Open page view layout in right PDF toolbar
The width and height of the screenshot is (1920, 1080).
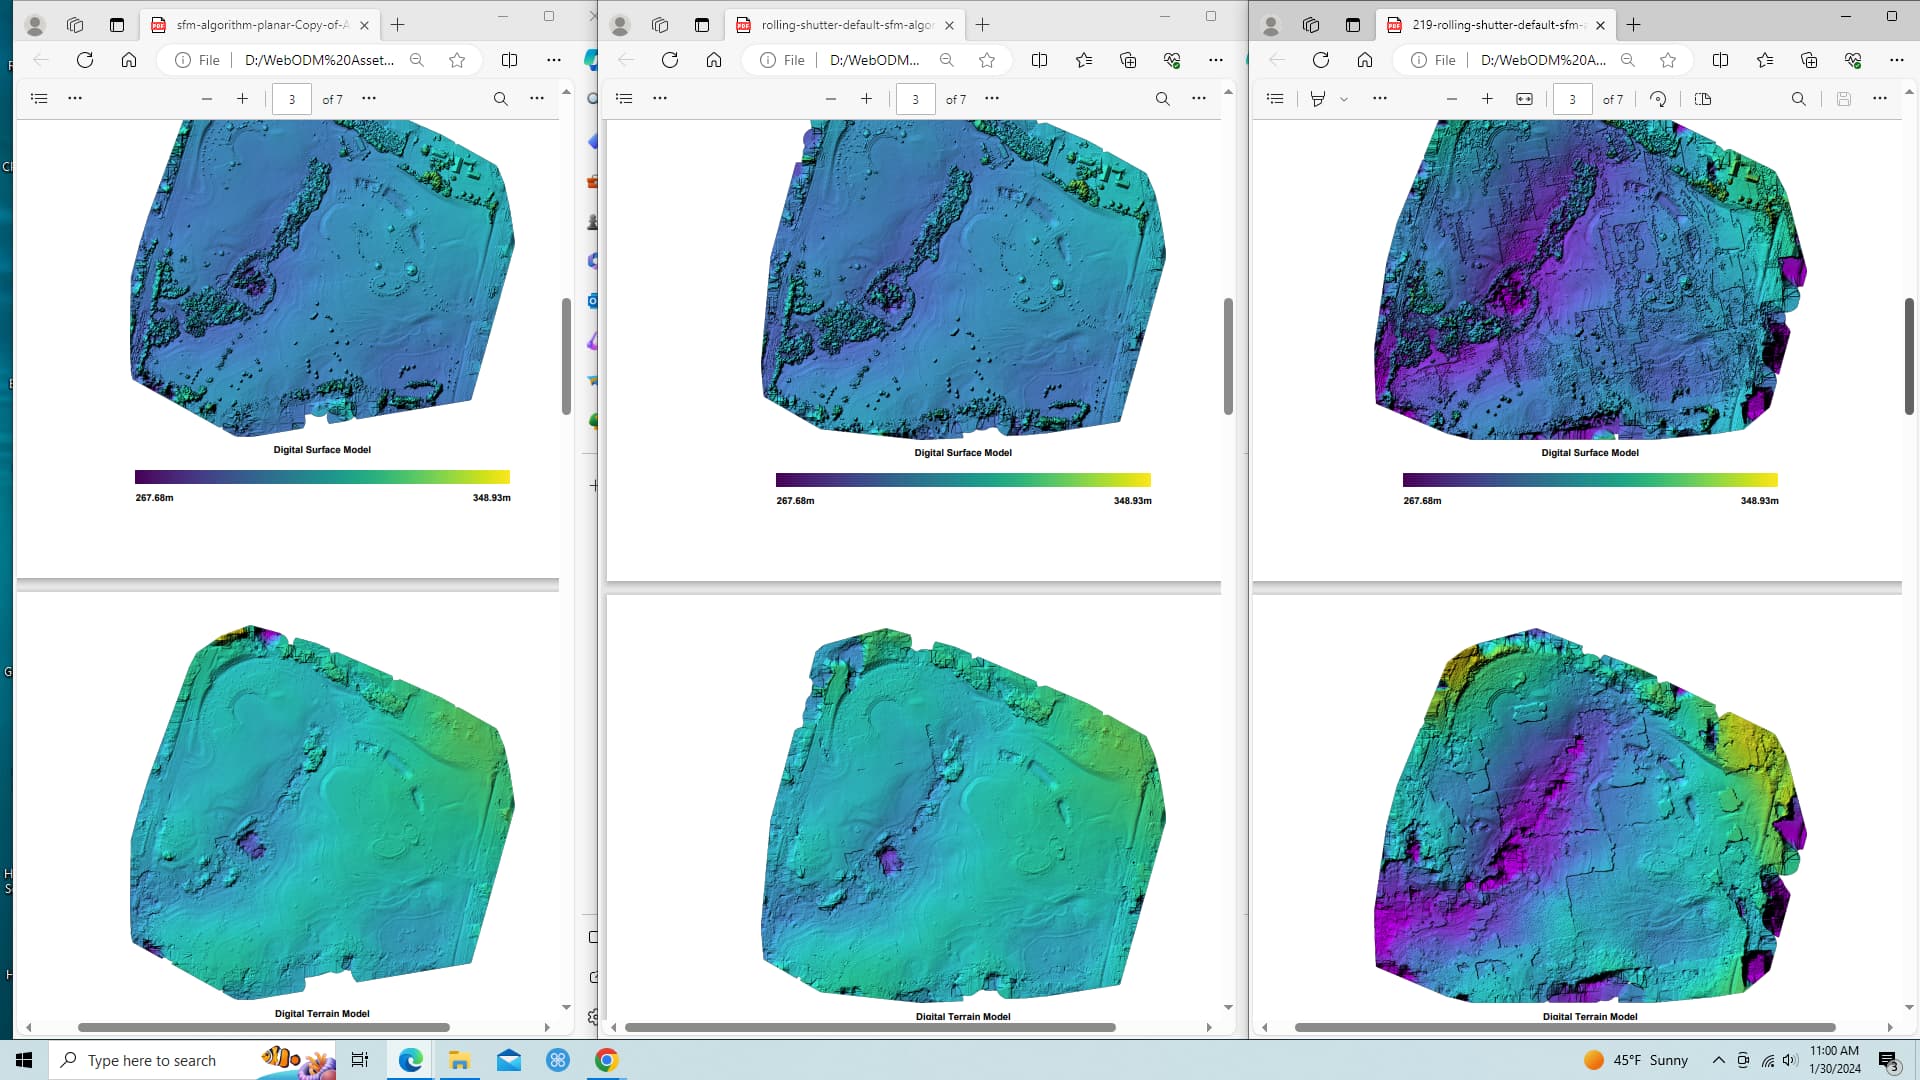click(1704, 99)
